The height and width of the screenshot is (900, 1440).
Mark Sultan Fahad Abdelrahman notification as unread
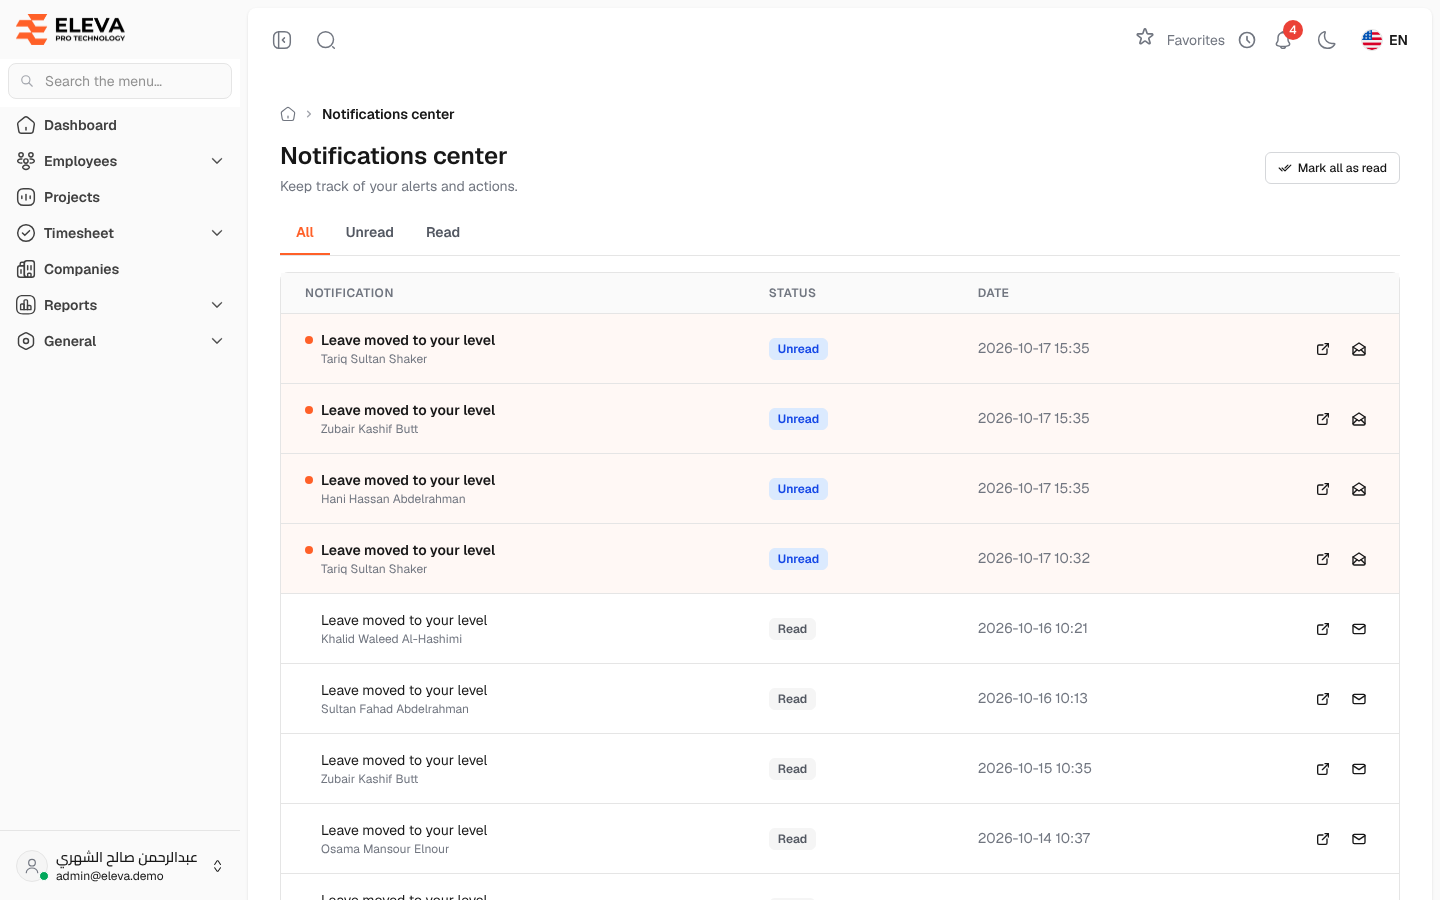click(x=1359, y=699)
